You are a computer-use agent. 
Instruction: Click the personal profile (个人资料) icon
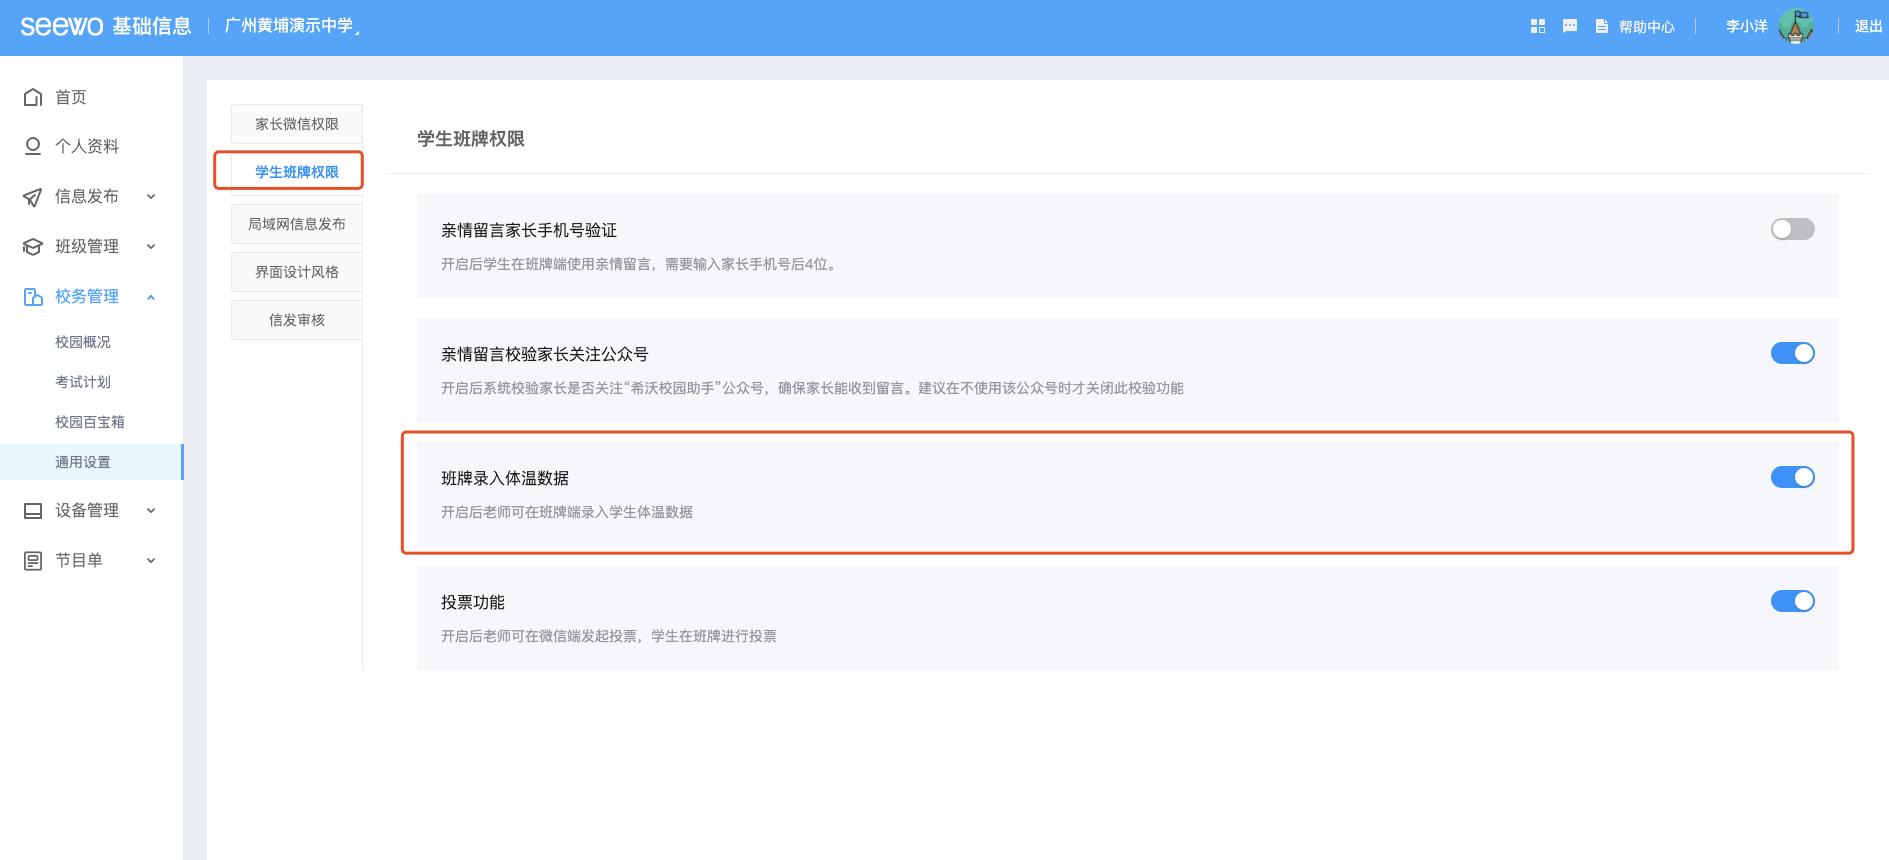tap(33, 146)
